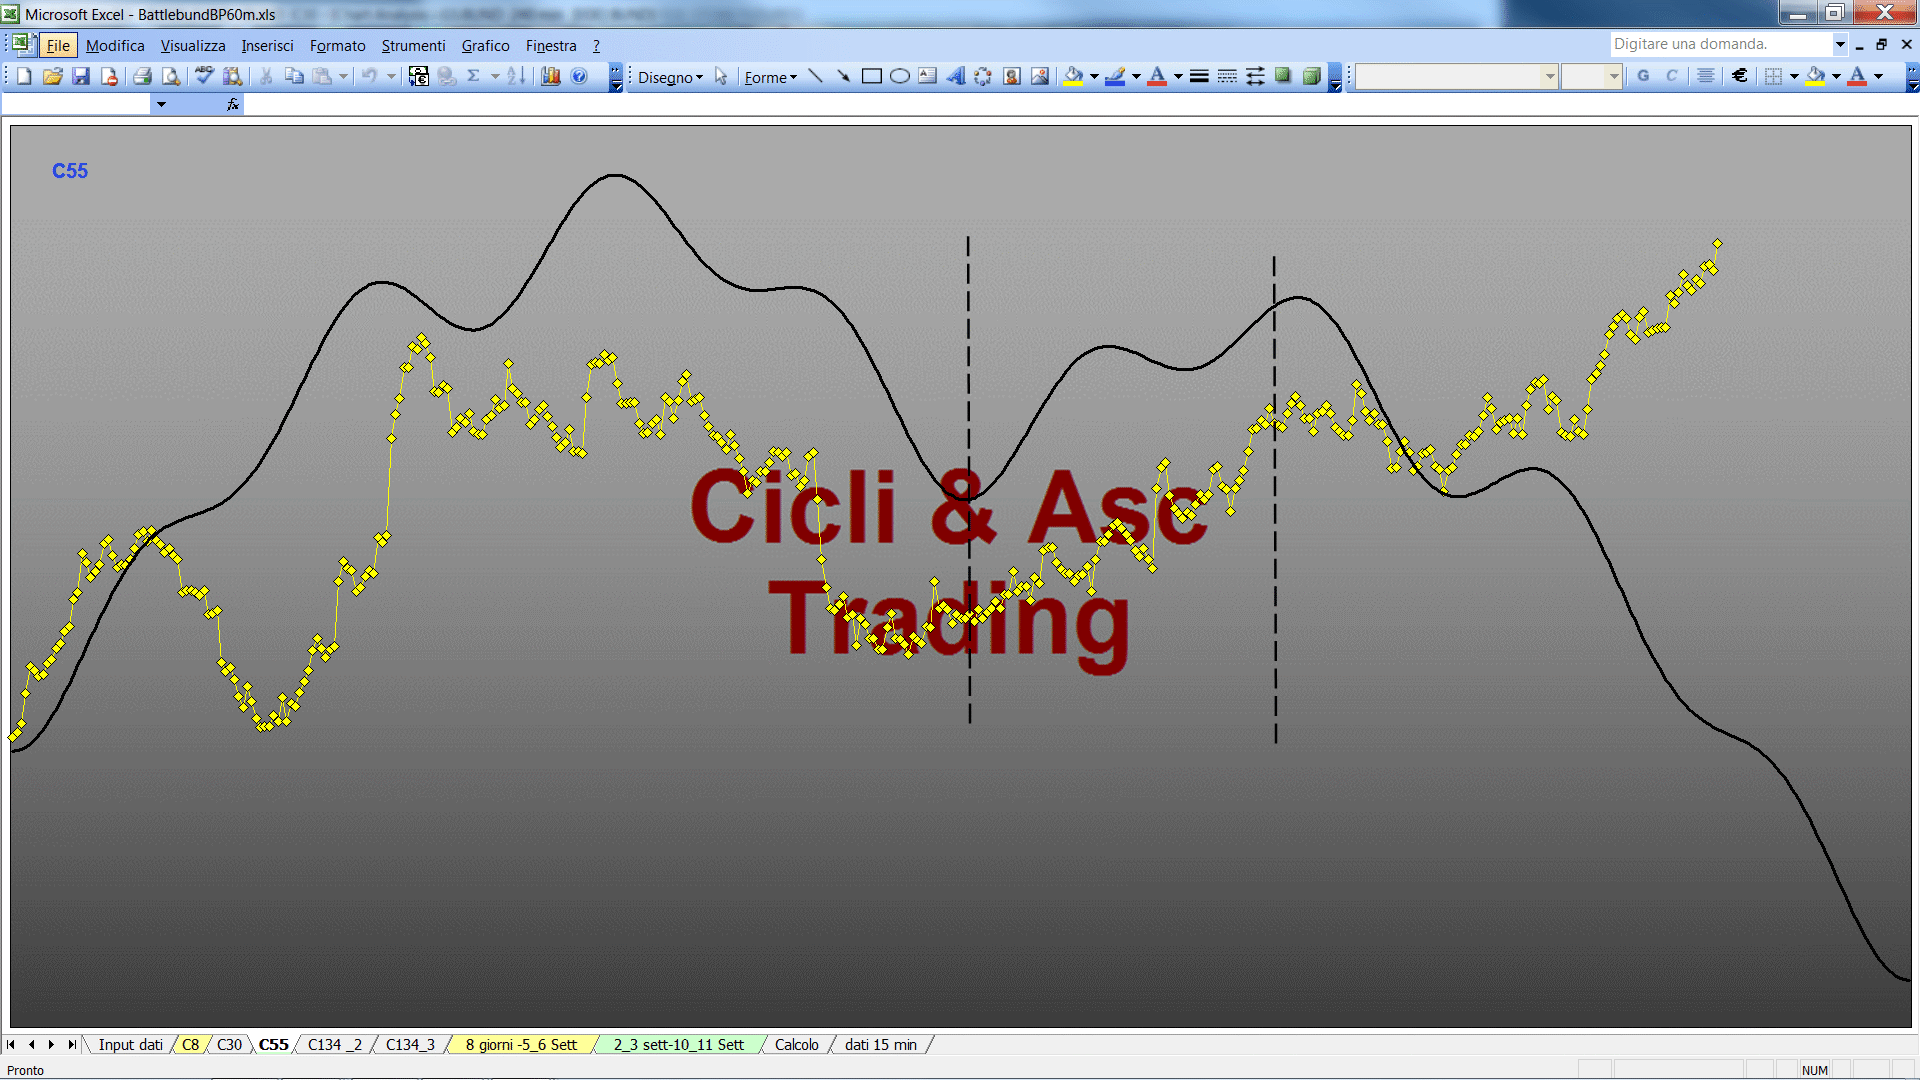The height and width of the screenshot is (1080, 1920).
Task: Insert Clip Art
Action: (1011, 76)
